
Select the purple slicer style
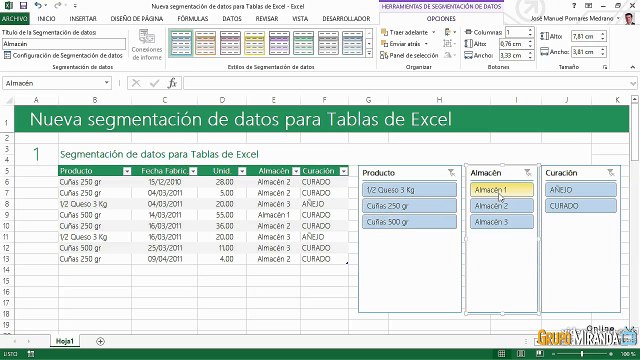coord(279,43)
